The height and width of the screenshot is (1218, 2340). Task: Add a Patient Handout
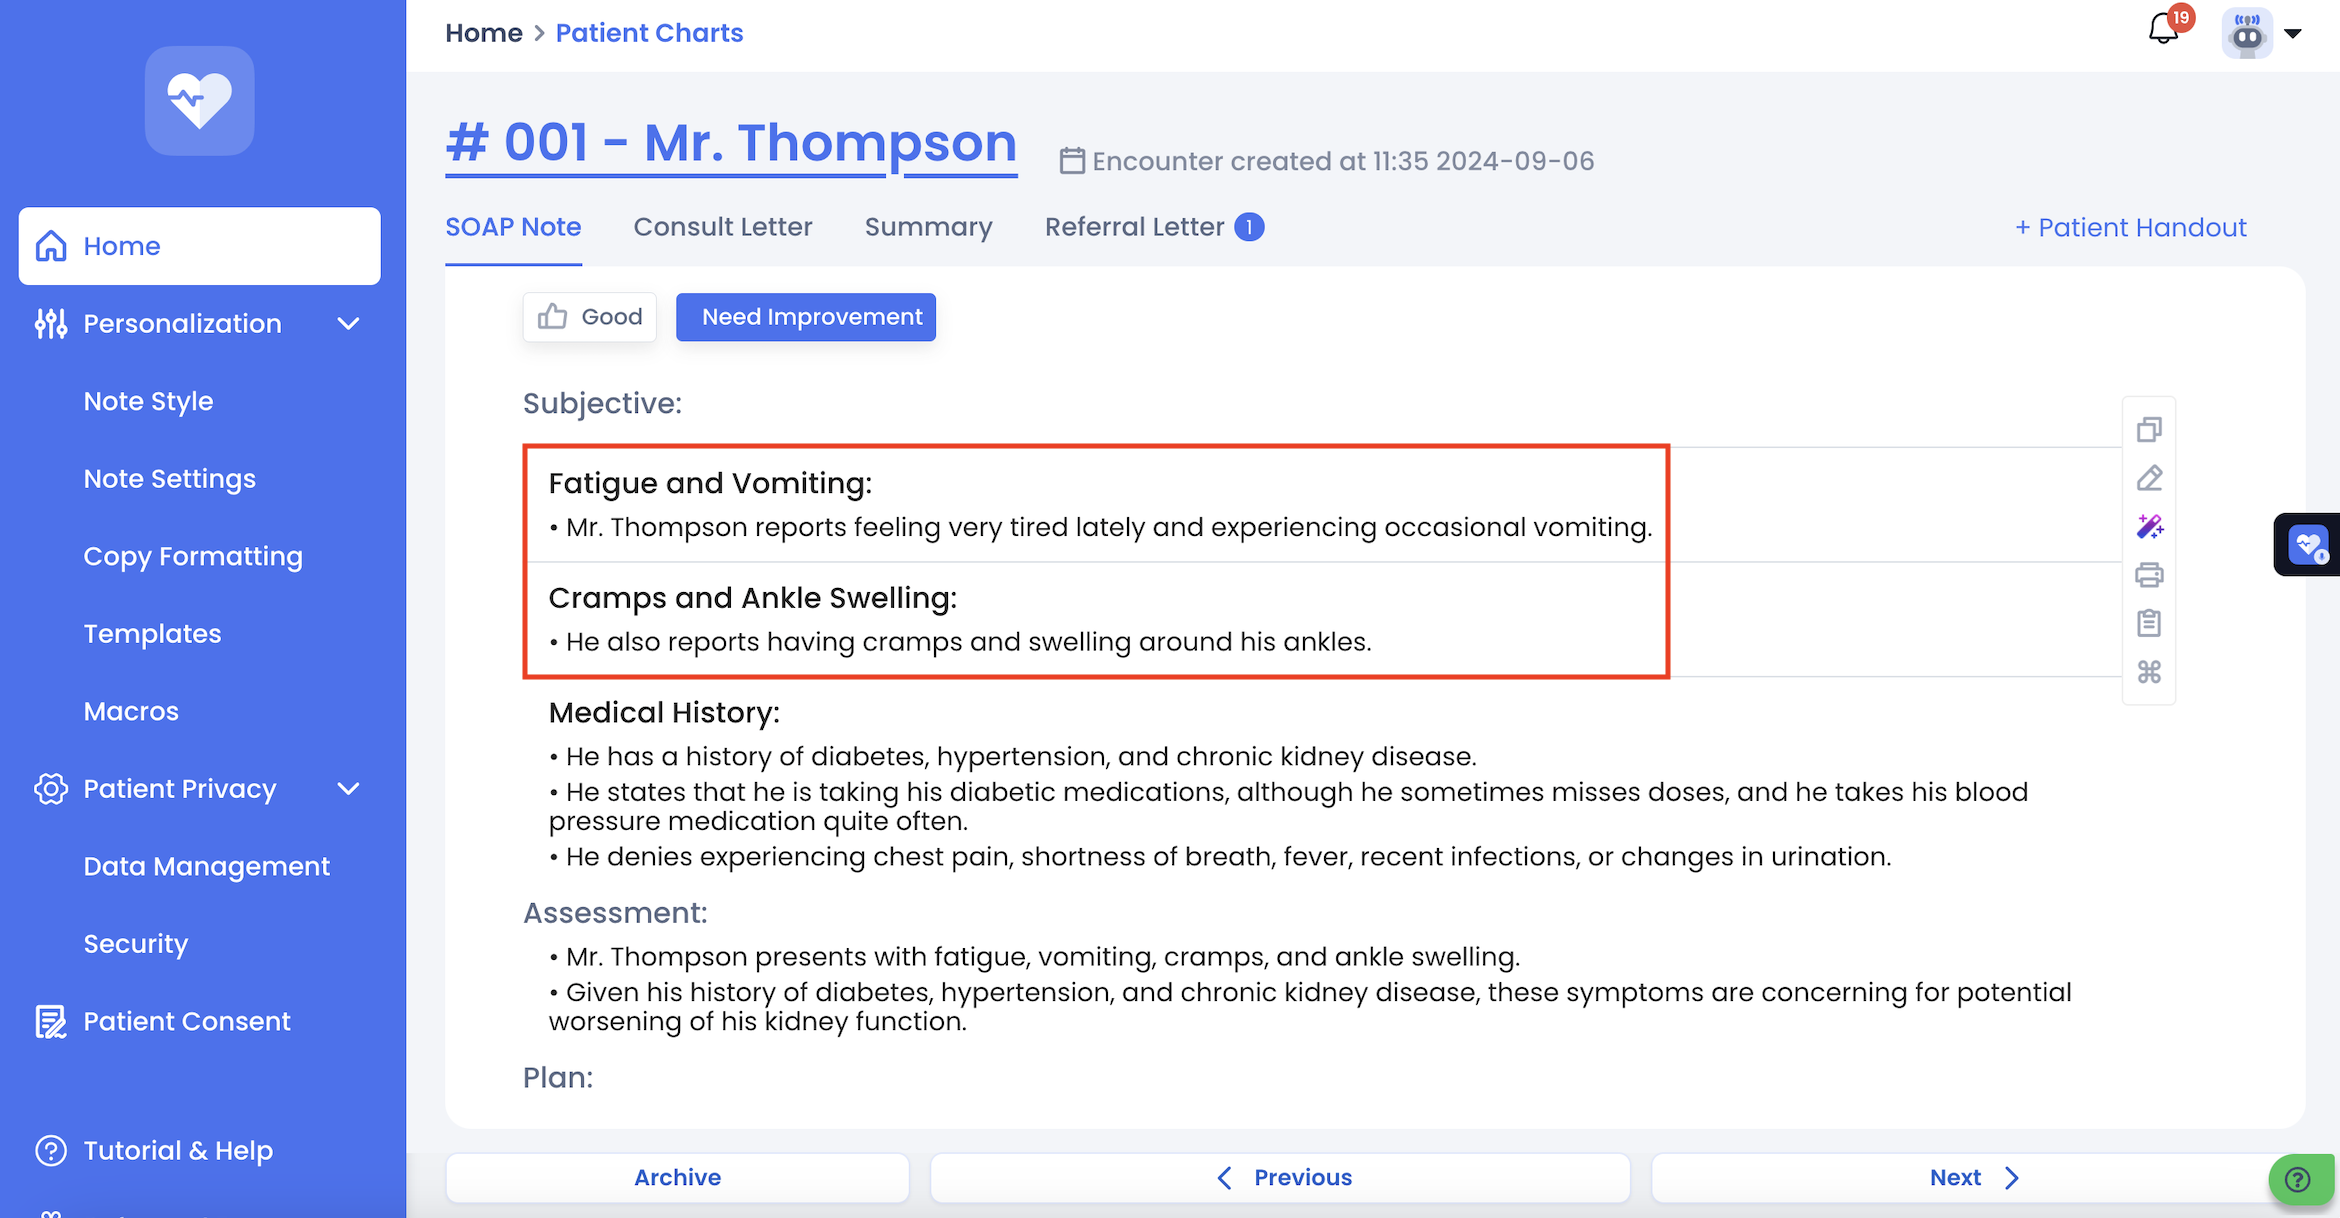pos(2130,227)
